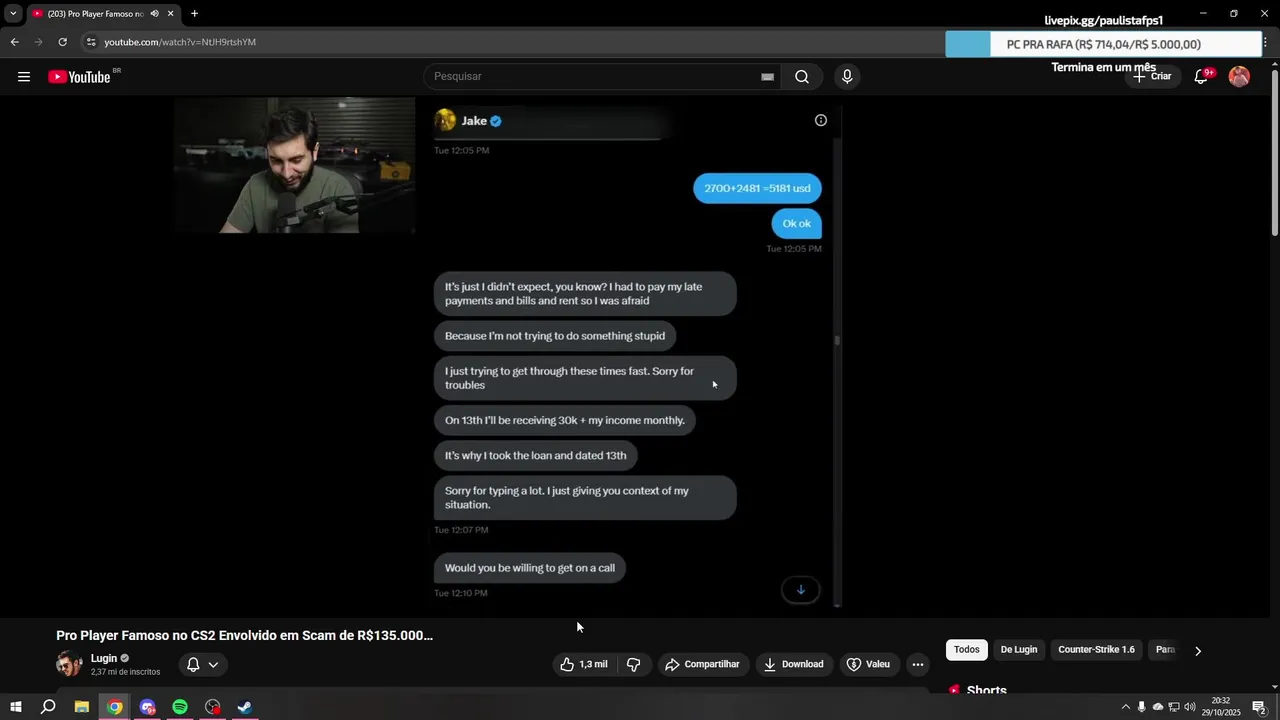Open more actions three-dot menu

pyautogui.click(x=918, y=664)
